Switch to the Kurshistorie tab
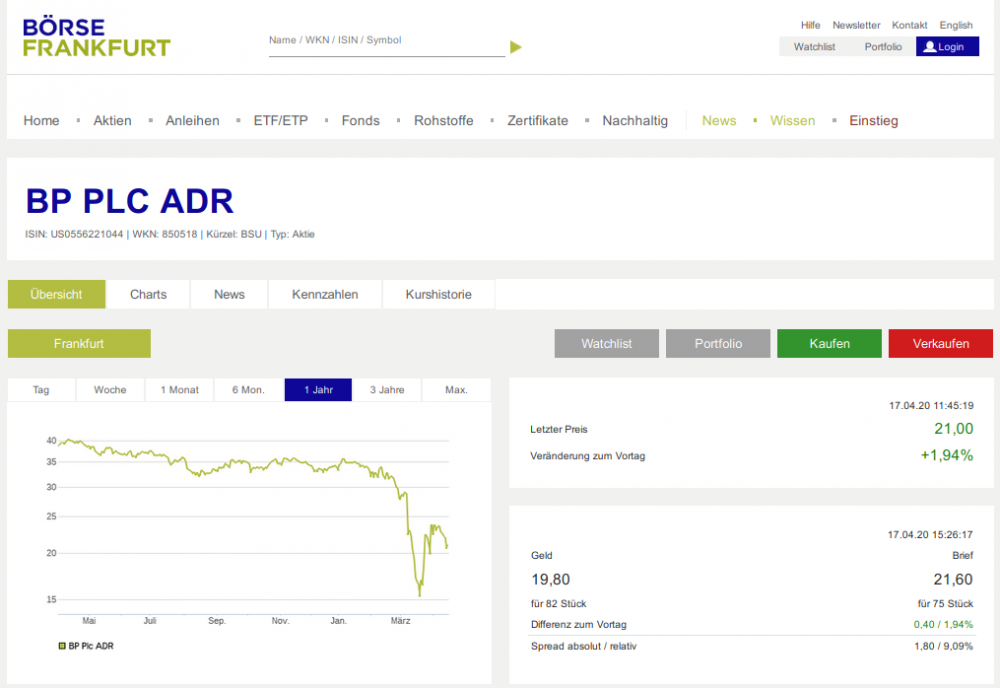Viewport: 1000px width, 688px height. [x=438, y=295]
